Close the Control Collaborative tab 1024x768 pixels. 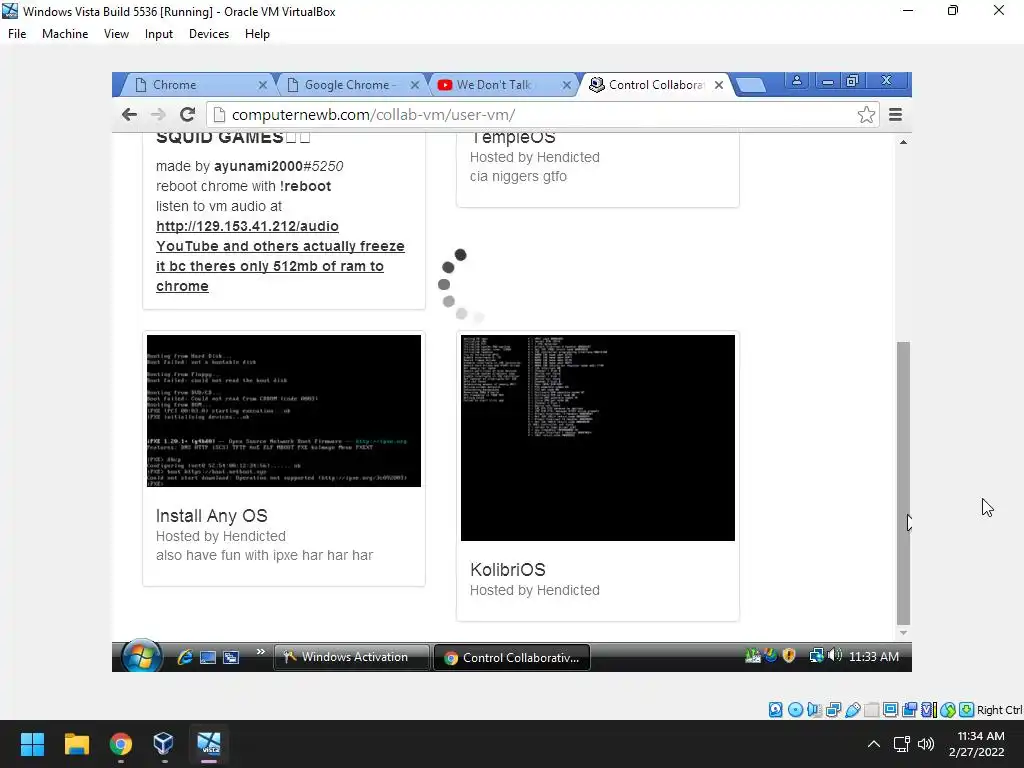point(718,85)
